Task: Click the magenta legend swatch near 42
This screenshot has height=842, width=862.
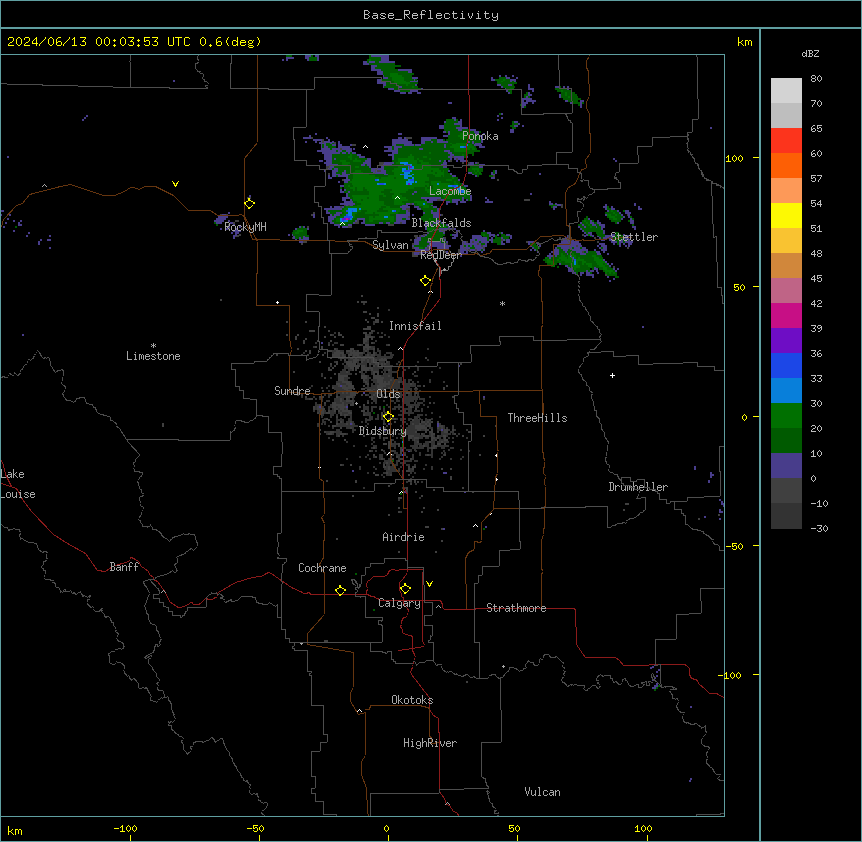Action: coord(786,315)
